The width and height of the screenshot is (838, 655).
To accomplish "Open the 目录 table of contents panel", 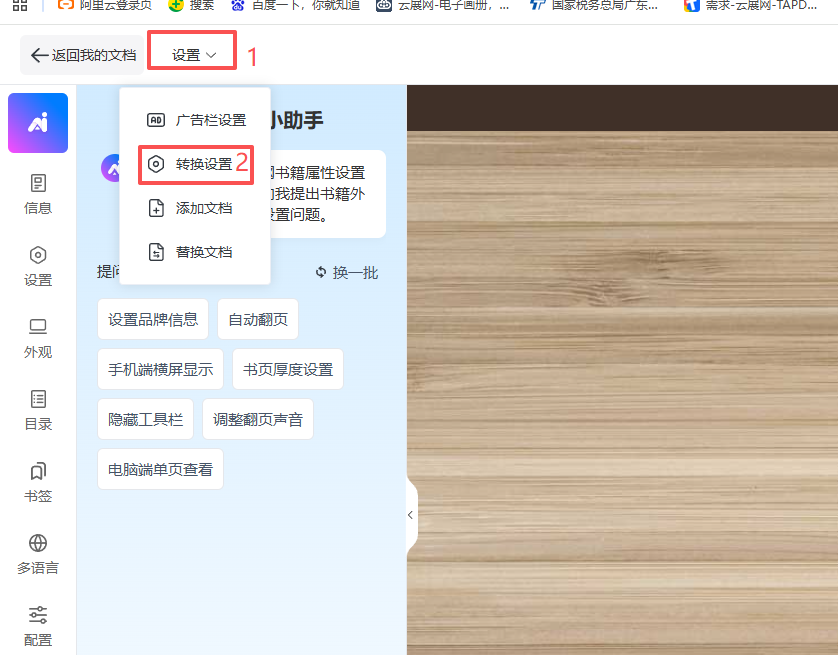I will tap(38, 410).
